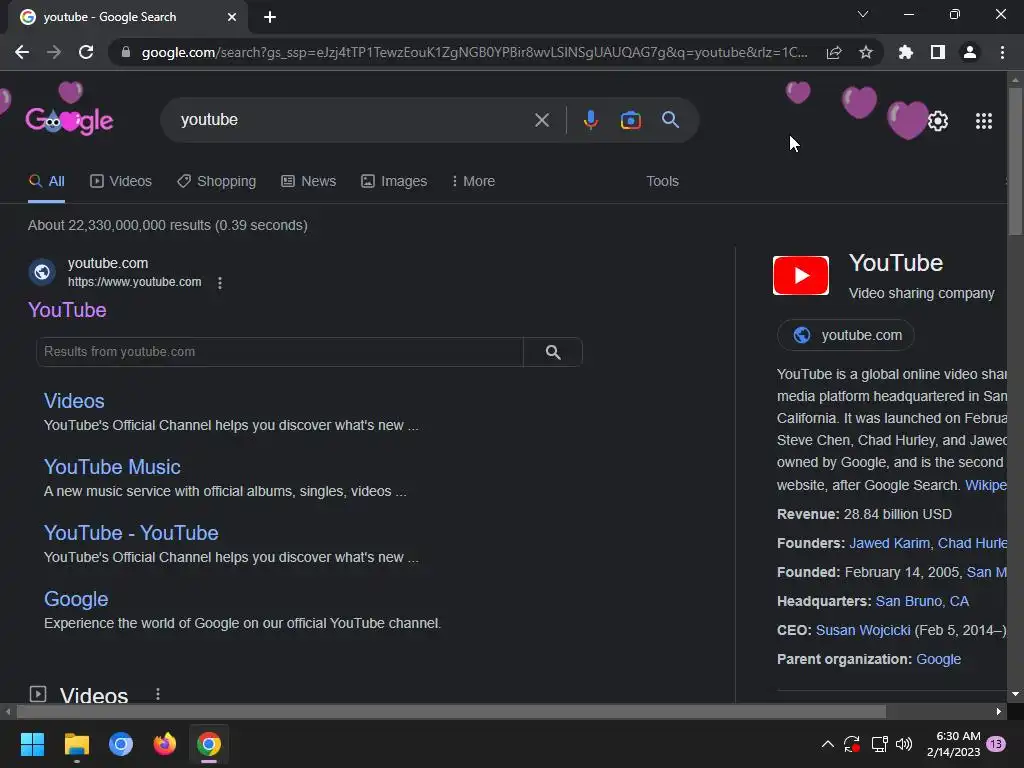Screen dimensions: 1024x768
Task: Open the volume speaker tray icon
Action: pyautogui.click(x=904, y=744)
